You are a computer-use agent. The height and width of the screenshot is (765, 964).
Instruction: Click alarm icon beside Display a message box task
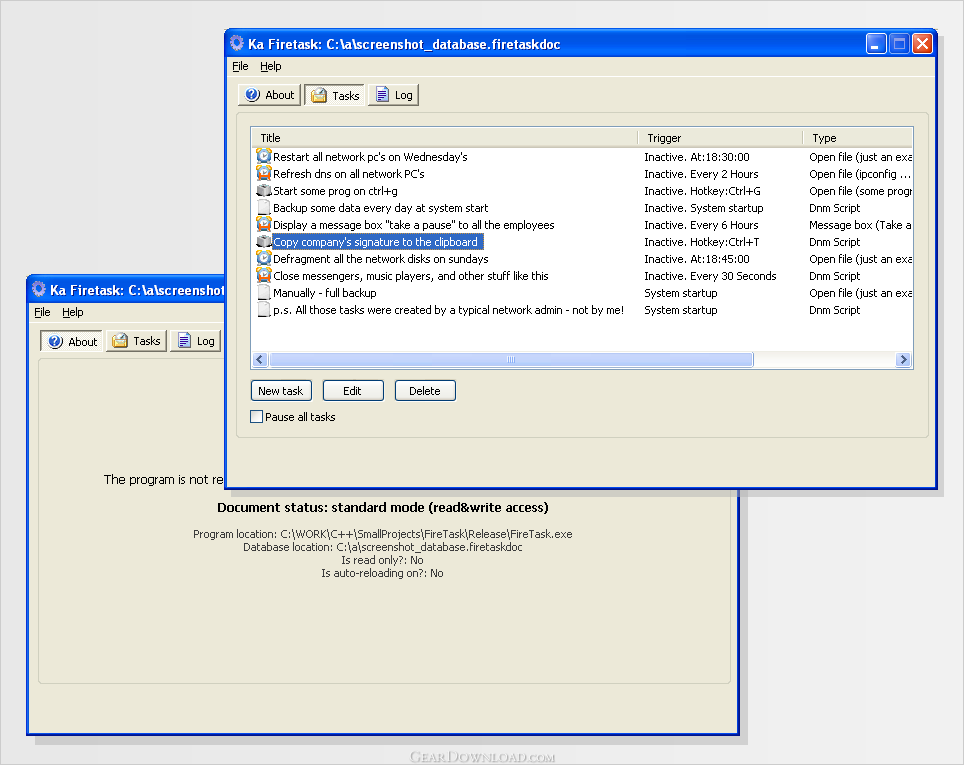coord(264,224)
